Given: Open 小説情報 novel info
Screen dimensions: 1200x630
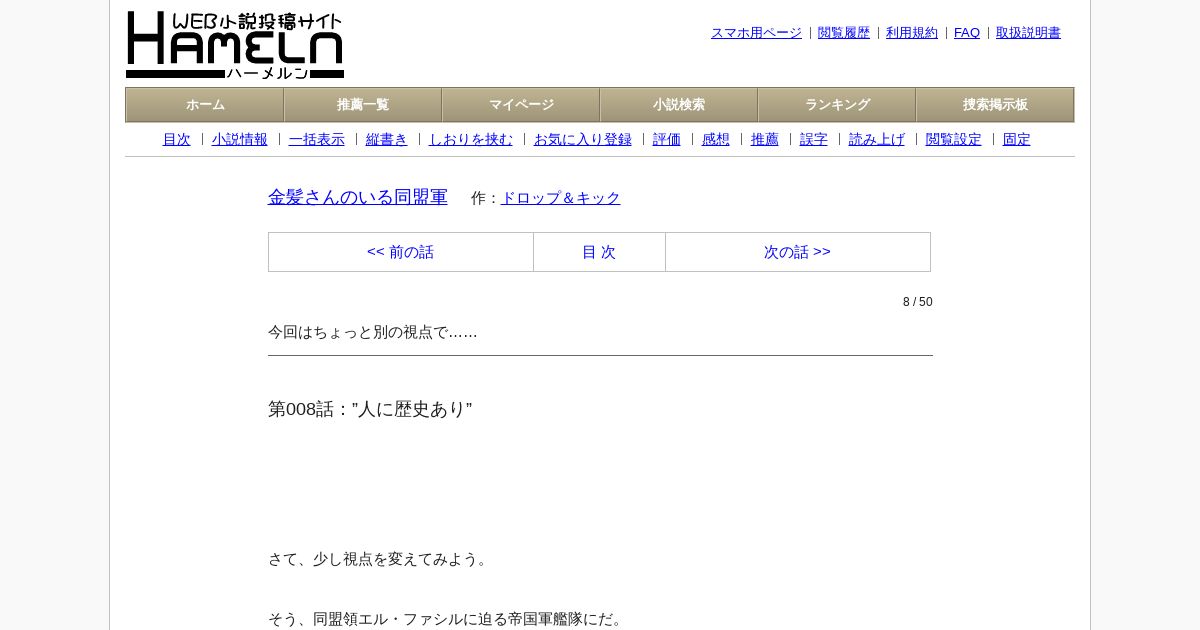Looking at the screenshot, I should (240, 140).
